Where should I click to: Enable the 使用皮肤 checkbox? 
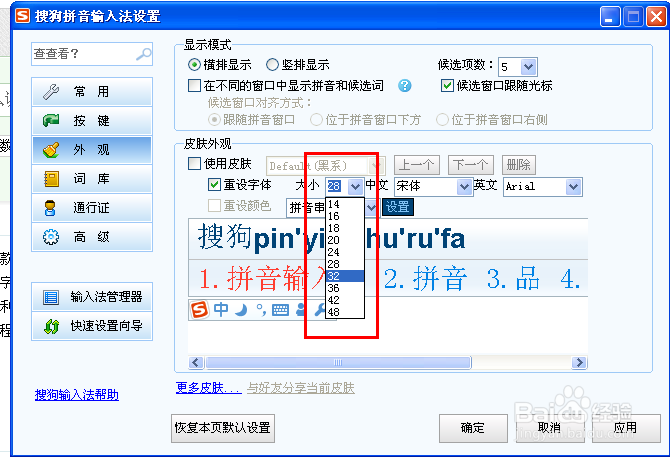tap(194, 164)
